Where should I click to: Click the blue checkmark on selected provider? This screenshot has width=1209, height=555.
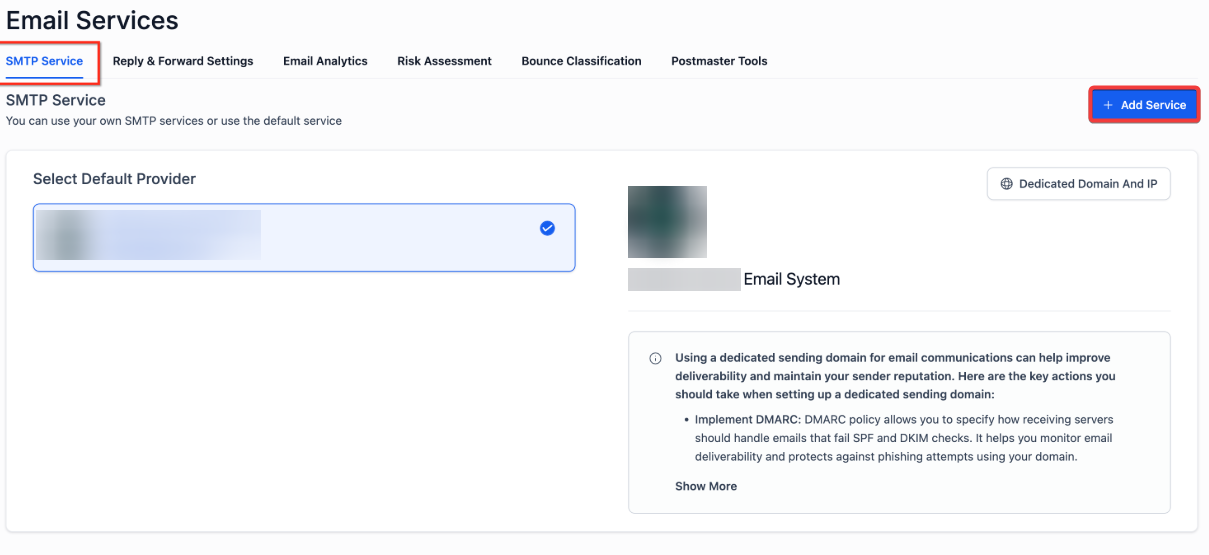[547, 228]
